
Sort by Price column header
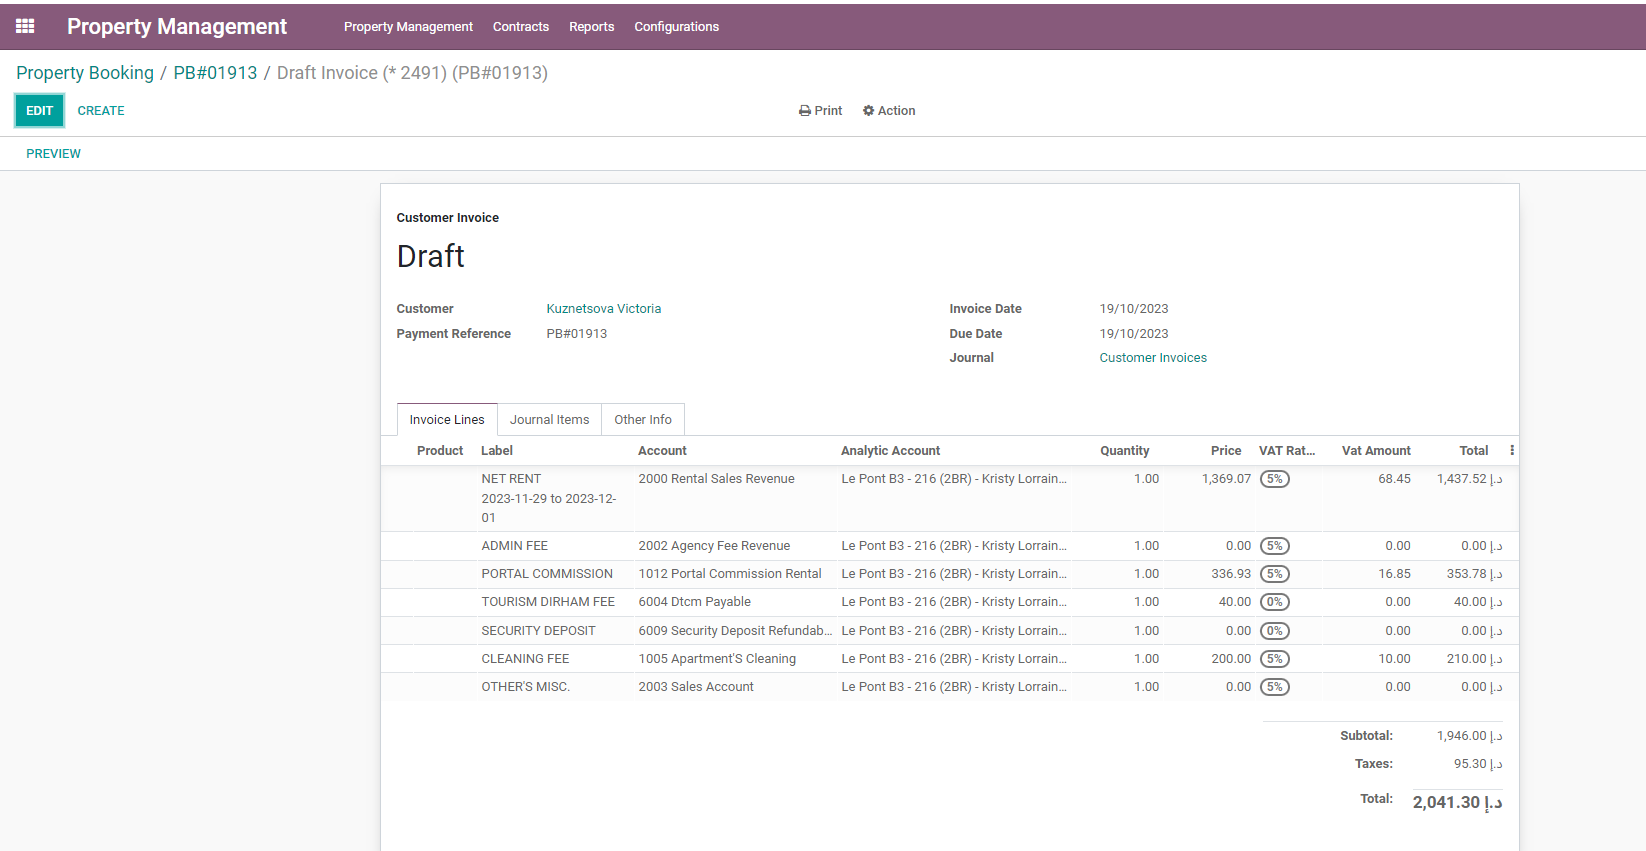(1226, 451)
